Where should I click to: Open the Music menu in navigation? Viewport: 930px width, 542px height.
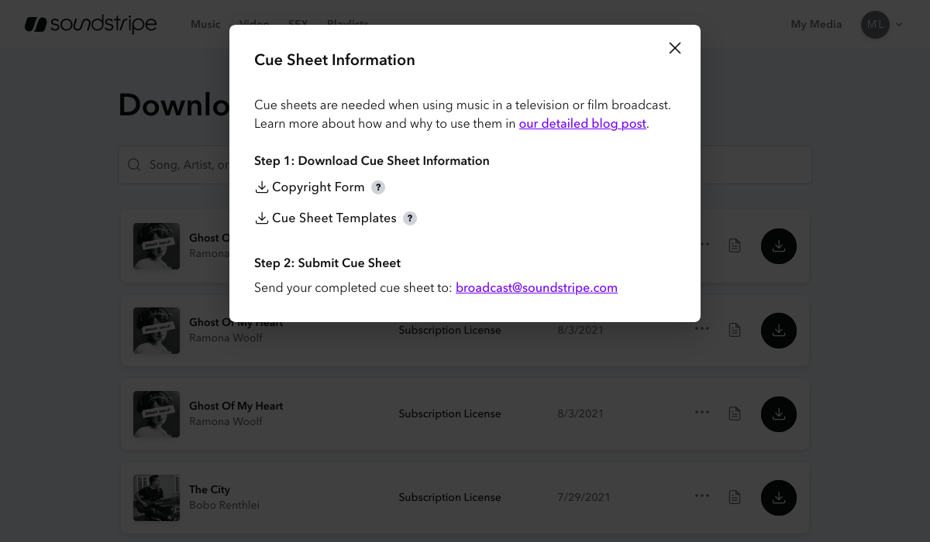click(205, 24)
